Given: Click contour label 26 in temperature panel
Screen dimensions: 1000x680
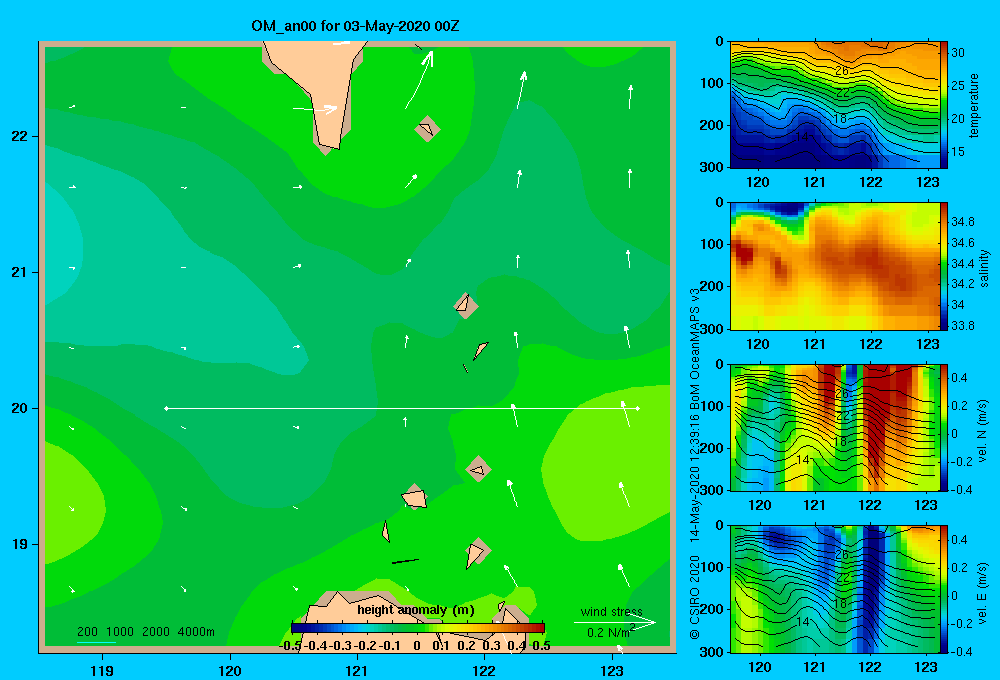Looking at the screenshot, I should 842,71.
